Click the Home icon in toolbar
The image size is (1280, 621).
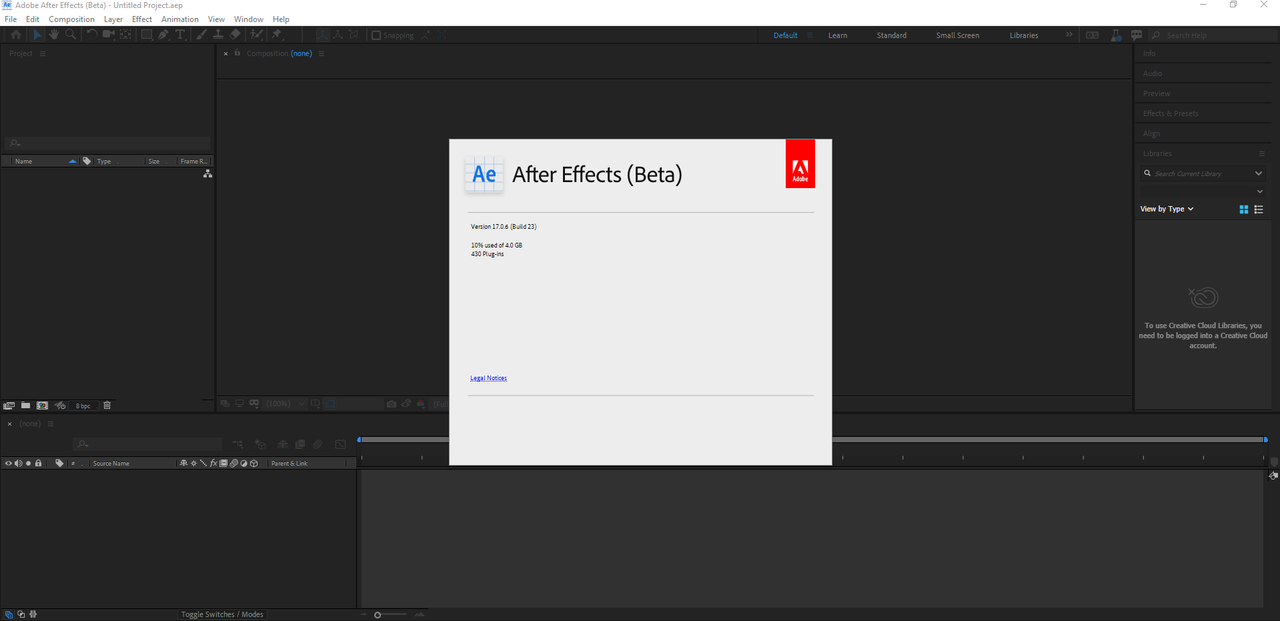[16, 35]
